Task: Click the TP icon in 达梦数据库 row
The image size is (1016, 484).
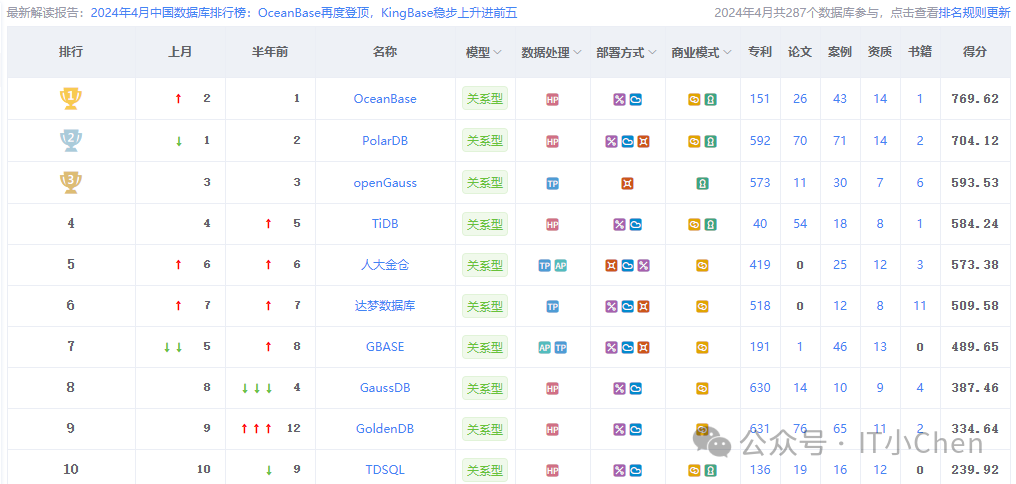Action: [x=552, y=306]
